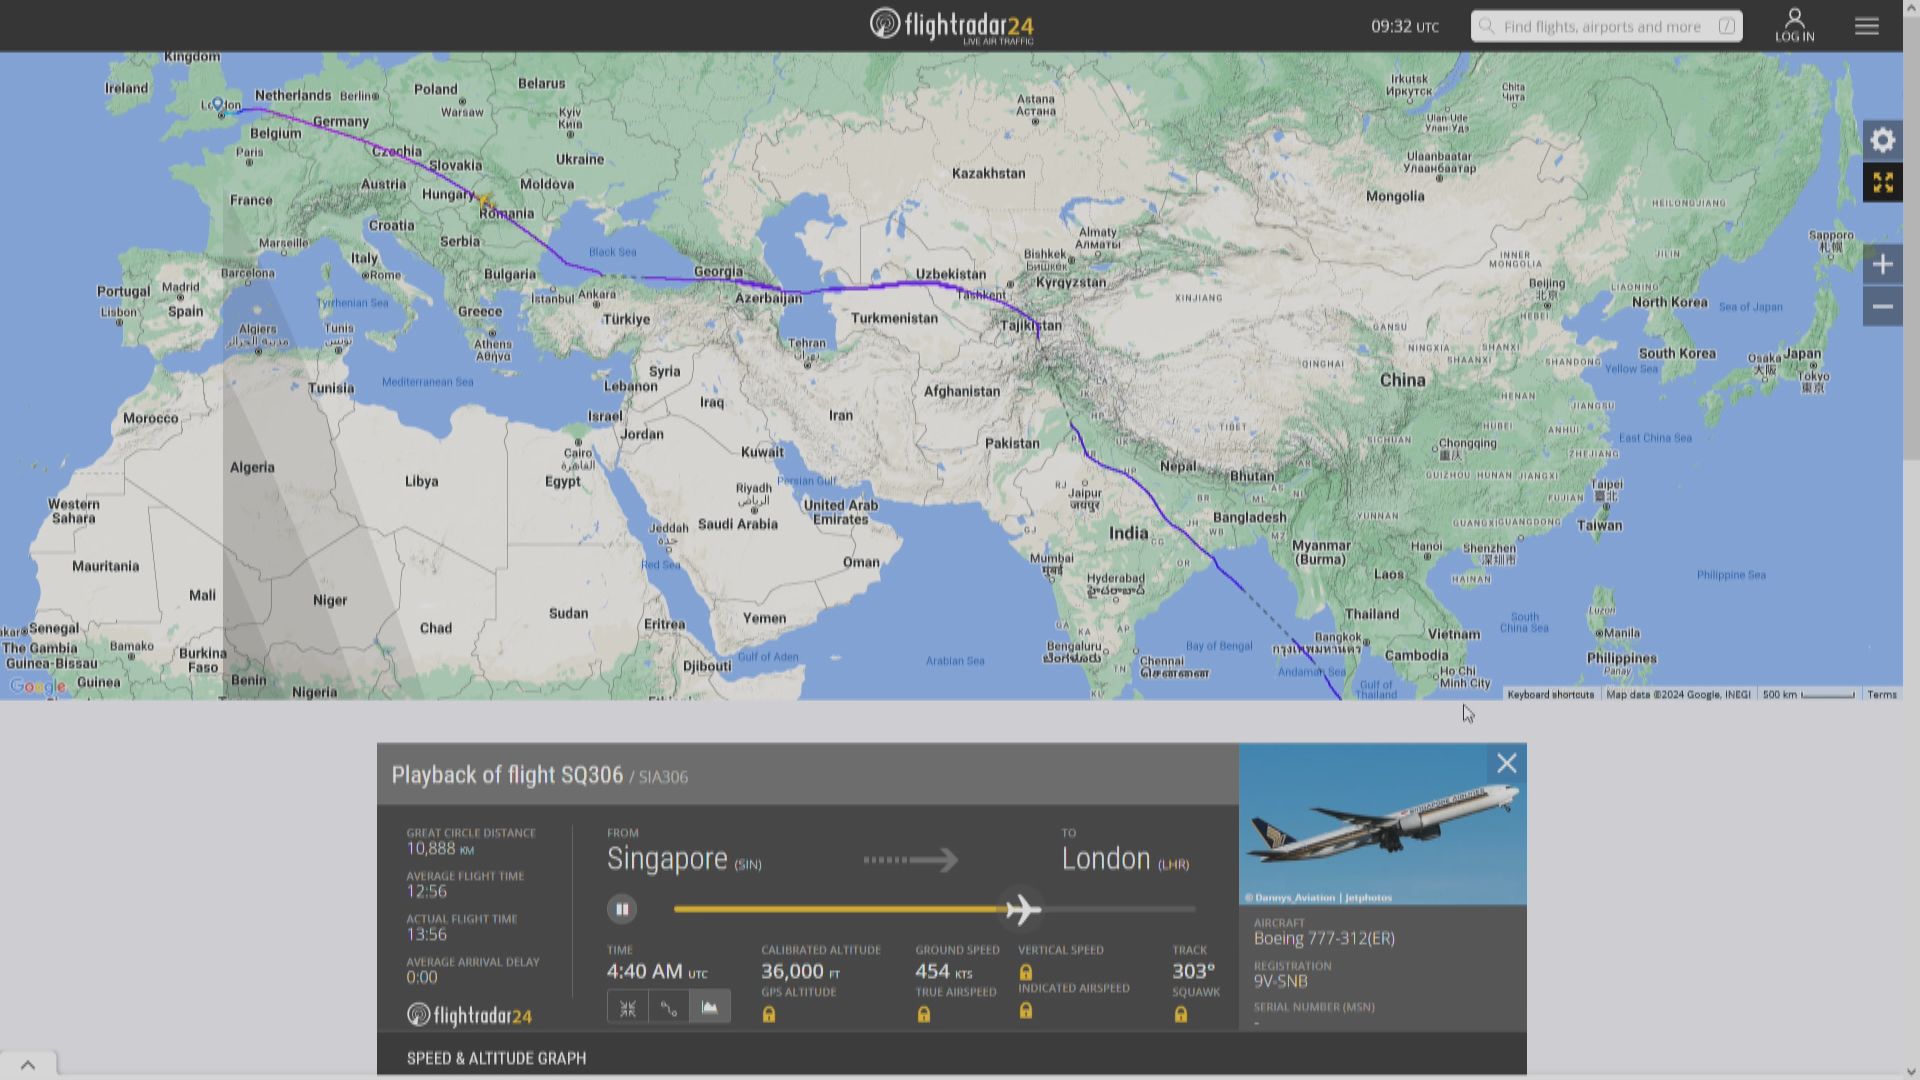The height and width of the screenshot is (1080, 1920).
Task: Click the Flightradar24 logo in playback panel
Action: click(469, 1015)
